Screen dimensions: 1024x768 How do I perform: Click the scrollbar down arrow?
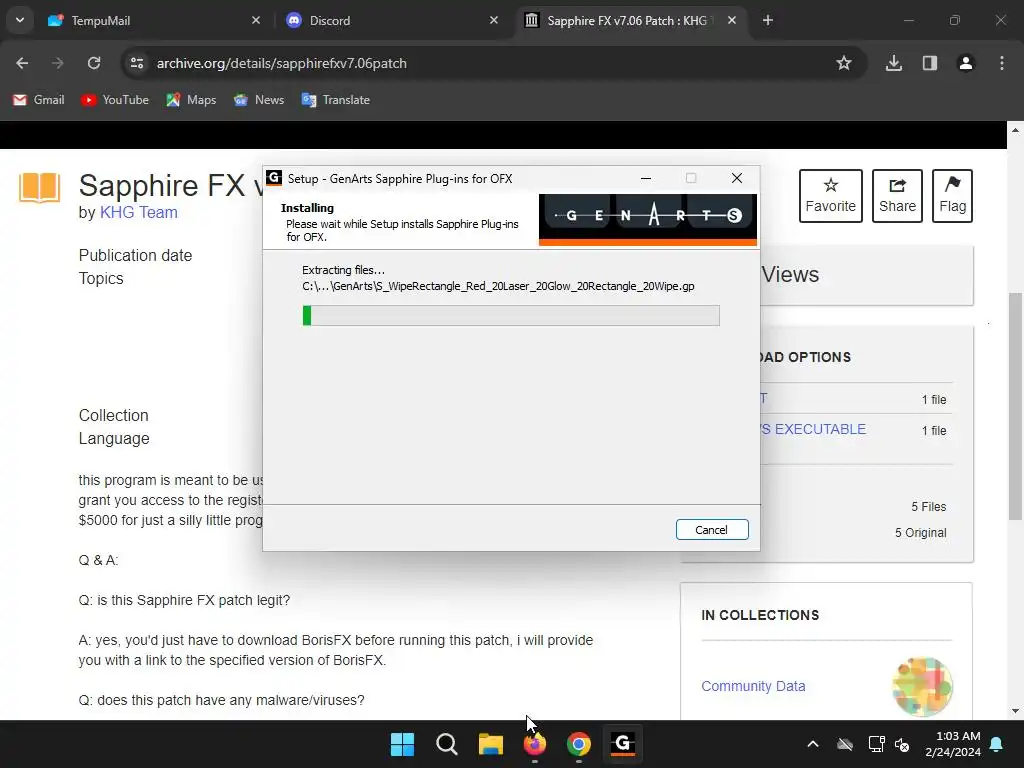(x=1015, y=711)
